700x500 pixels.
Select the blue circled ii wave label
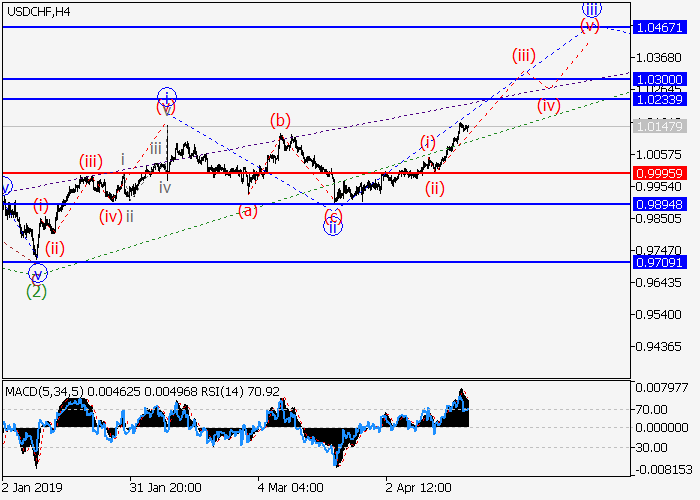click(333, 227)
